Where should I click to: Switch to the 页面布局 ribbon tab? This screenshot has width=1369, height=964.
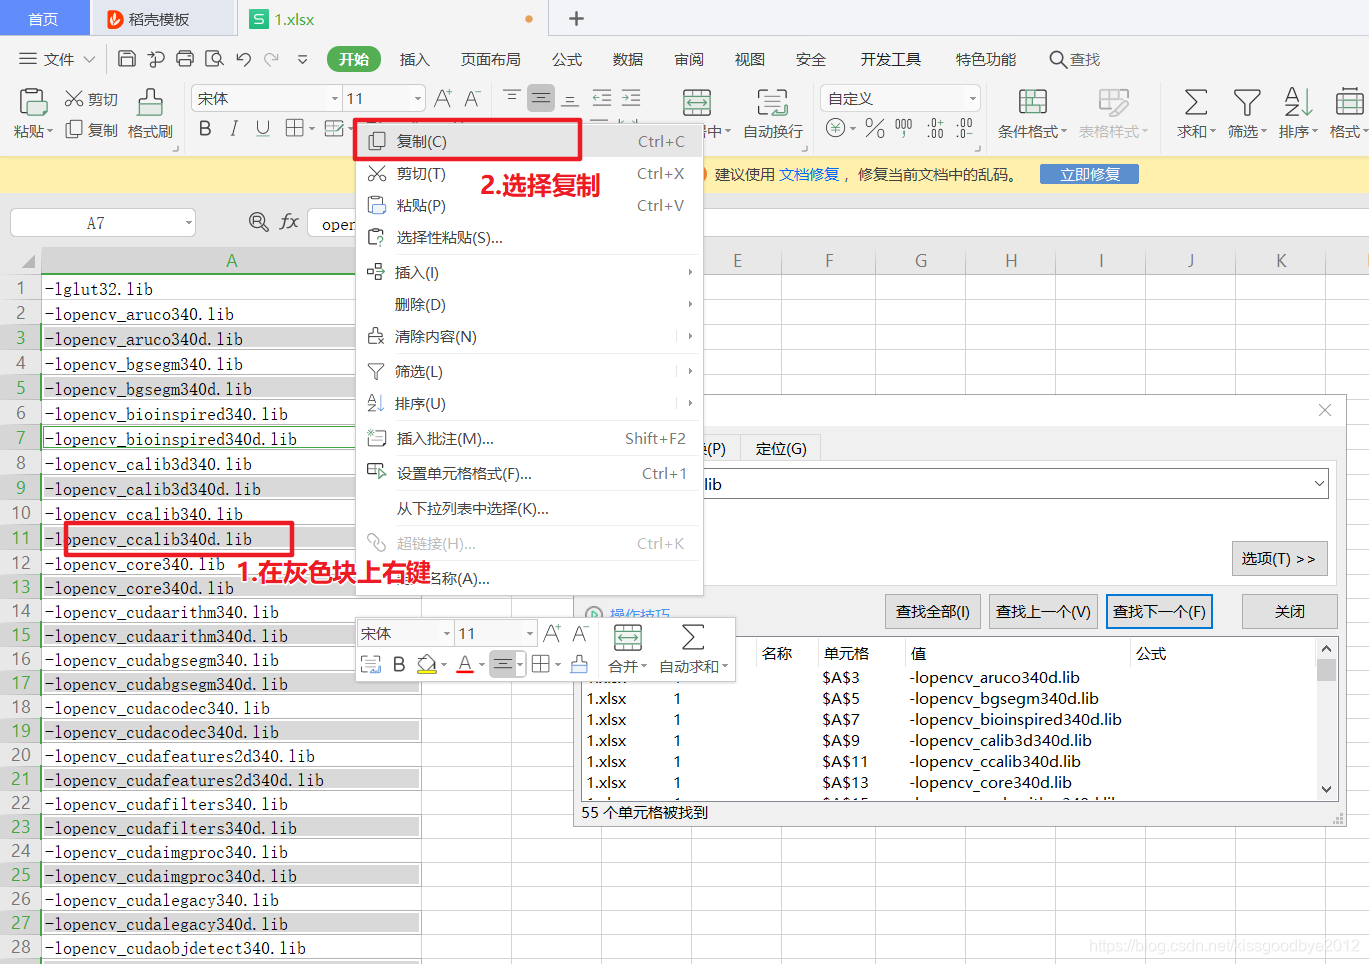490,59
